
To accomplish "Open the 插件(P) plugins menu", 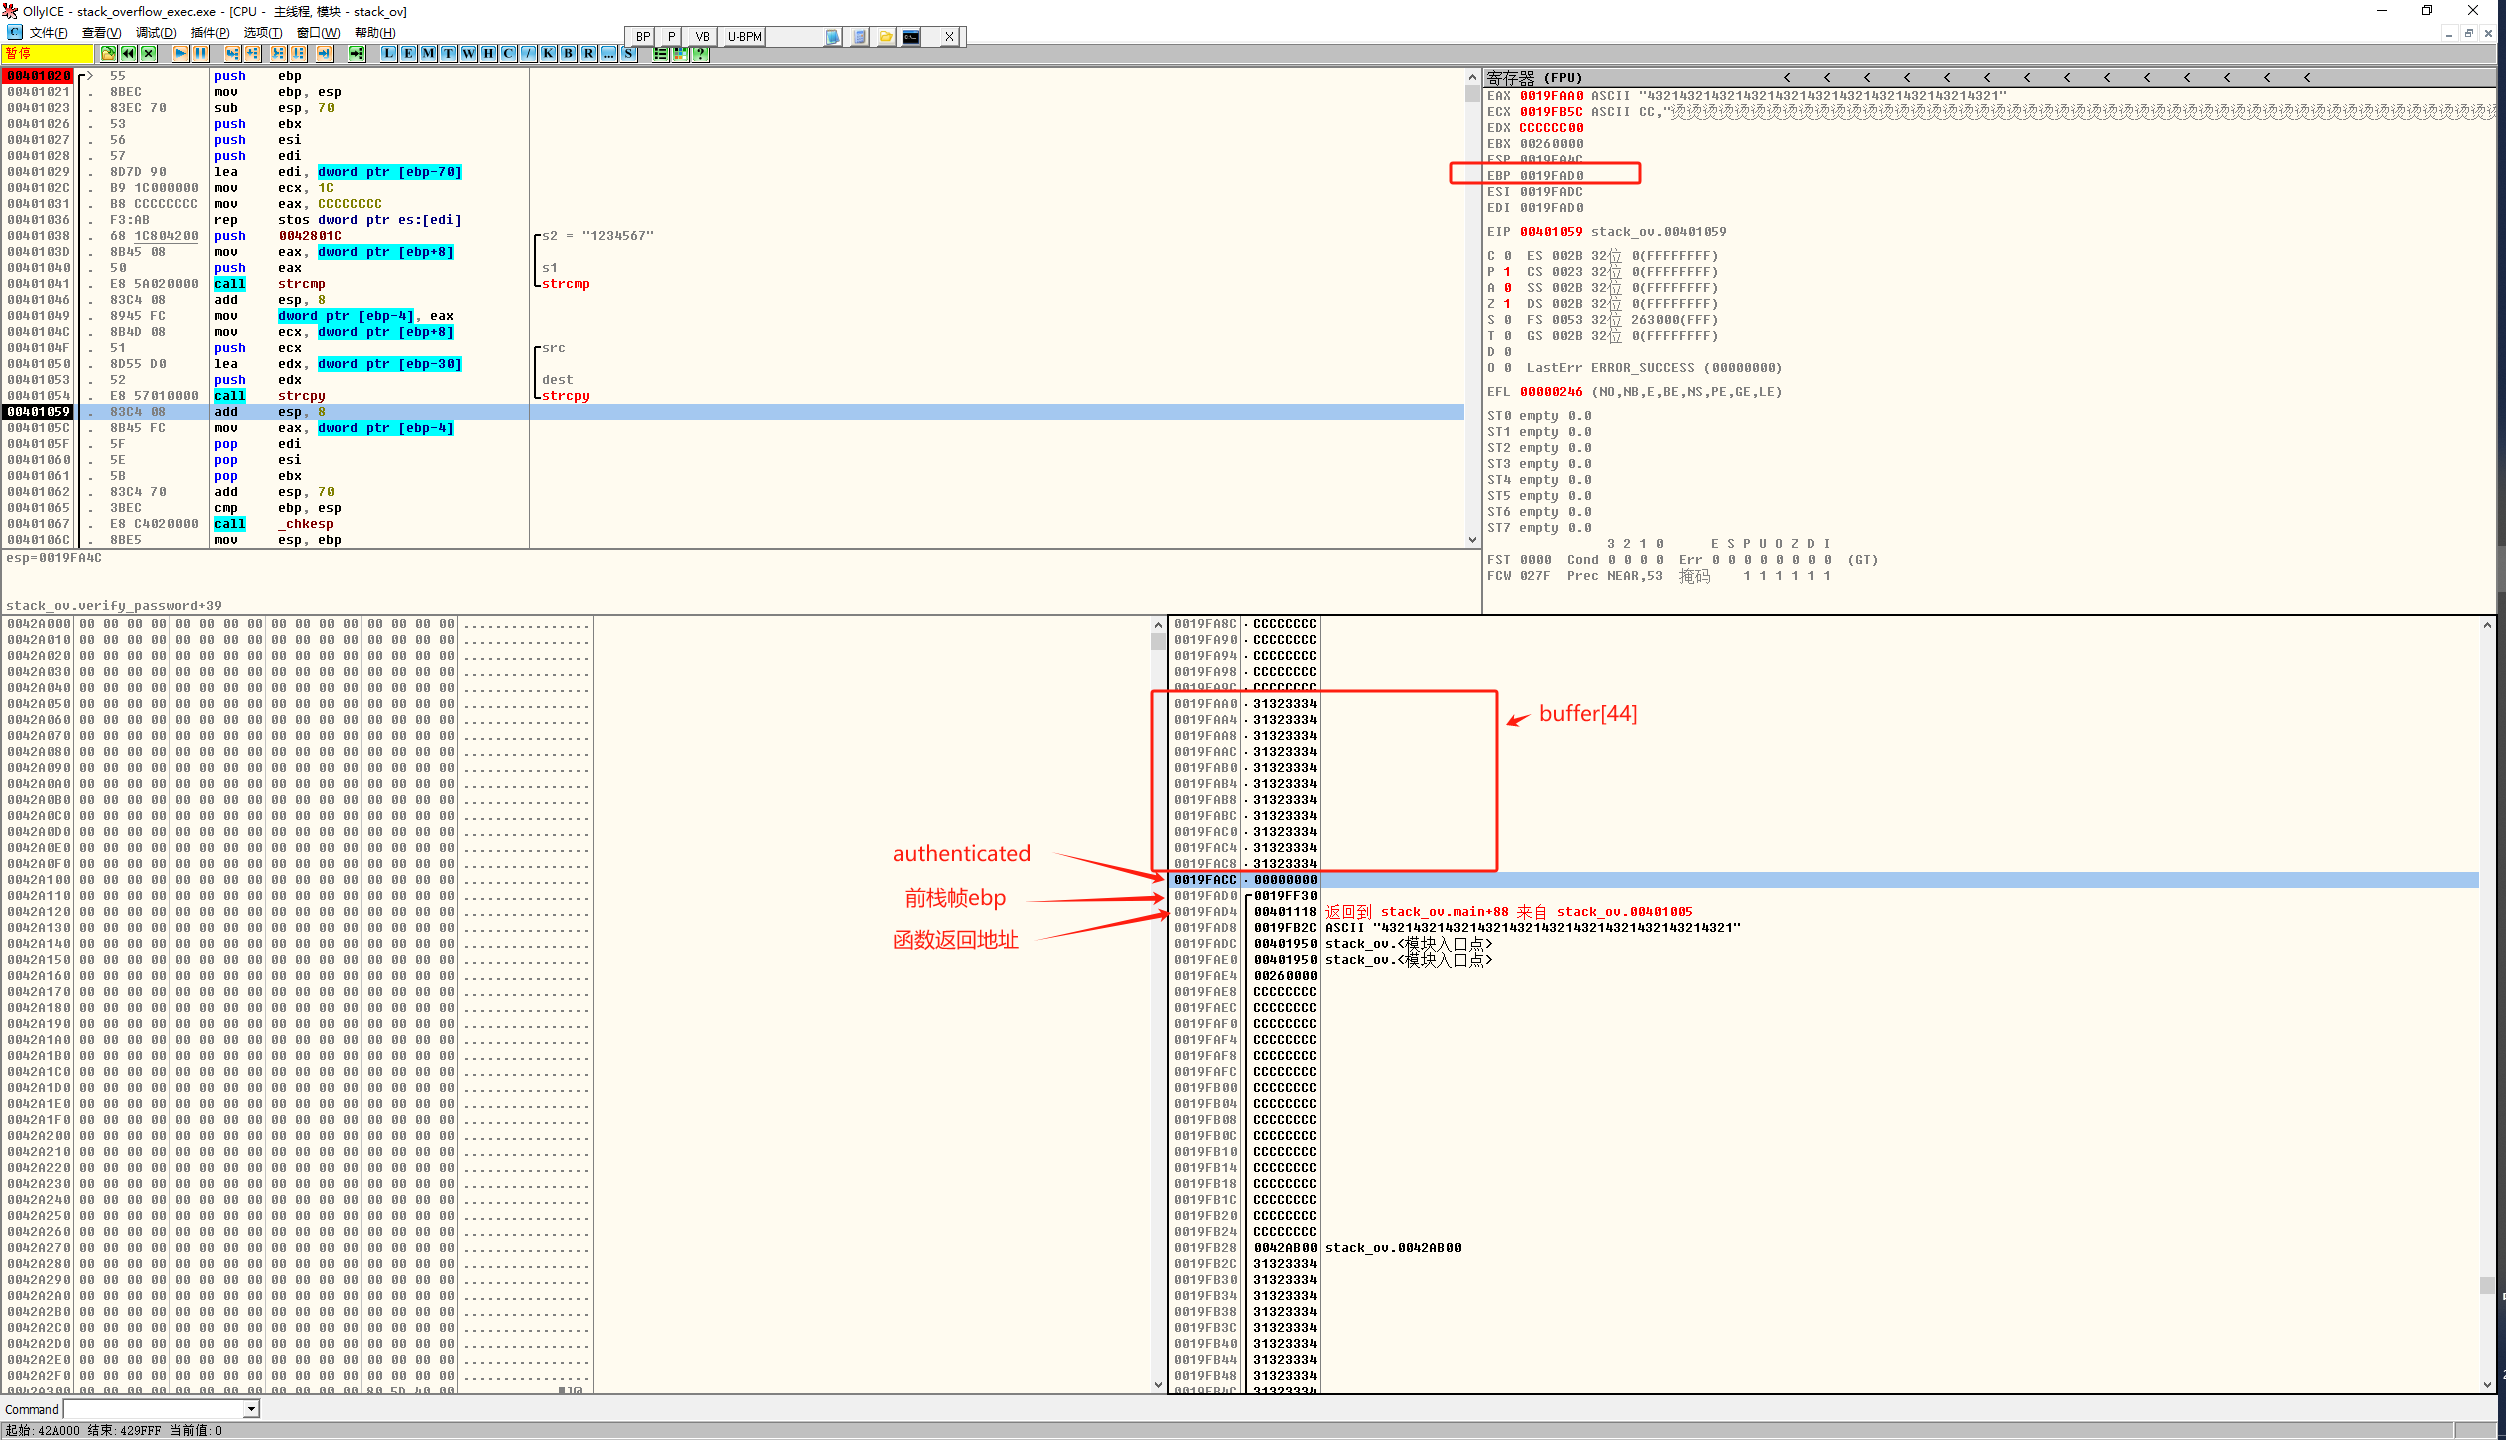I will (x=210, y=33).
